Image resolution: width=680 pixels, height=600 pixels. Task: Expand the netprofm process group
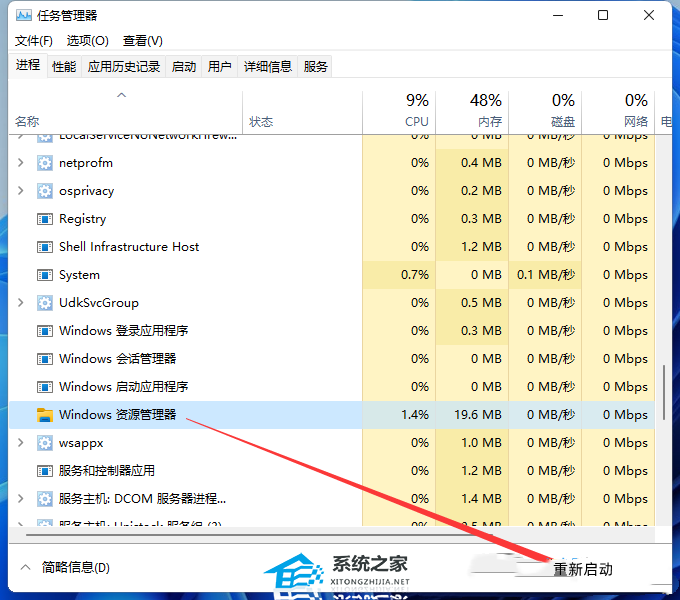point(20,163)
